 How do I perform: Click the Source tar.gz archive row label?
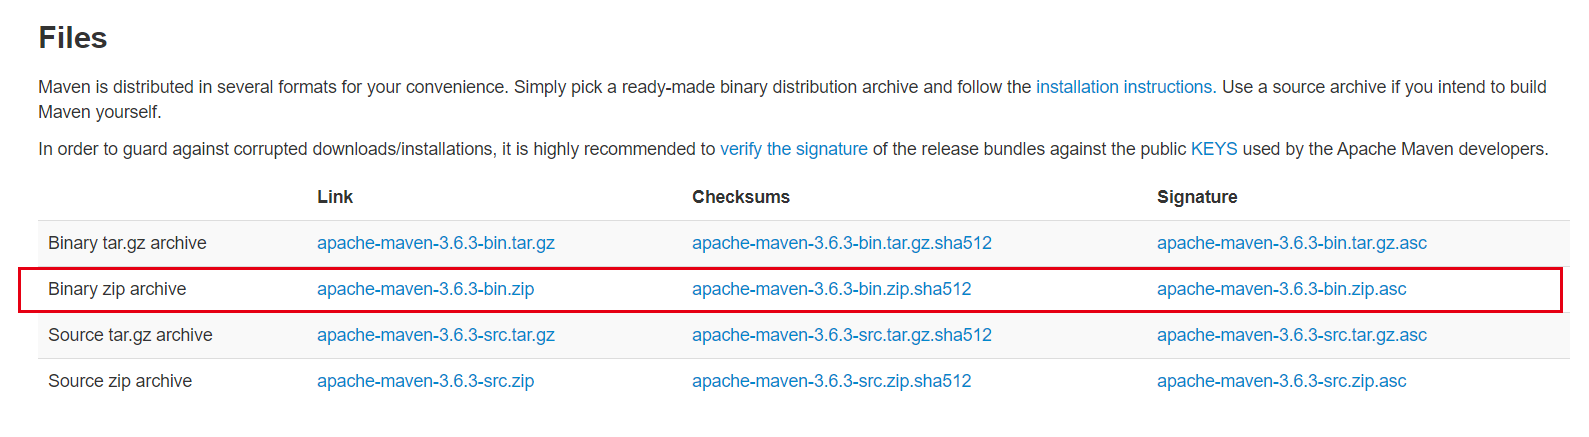point(130,335)
